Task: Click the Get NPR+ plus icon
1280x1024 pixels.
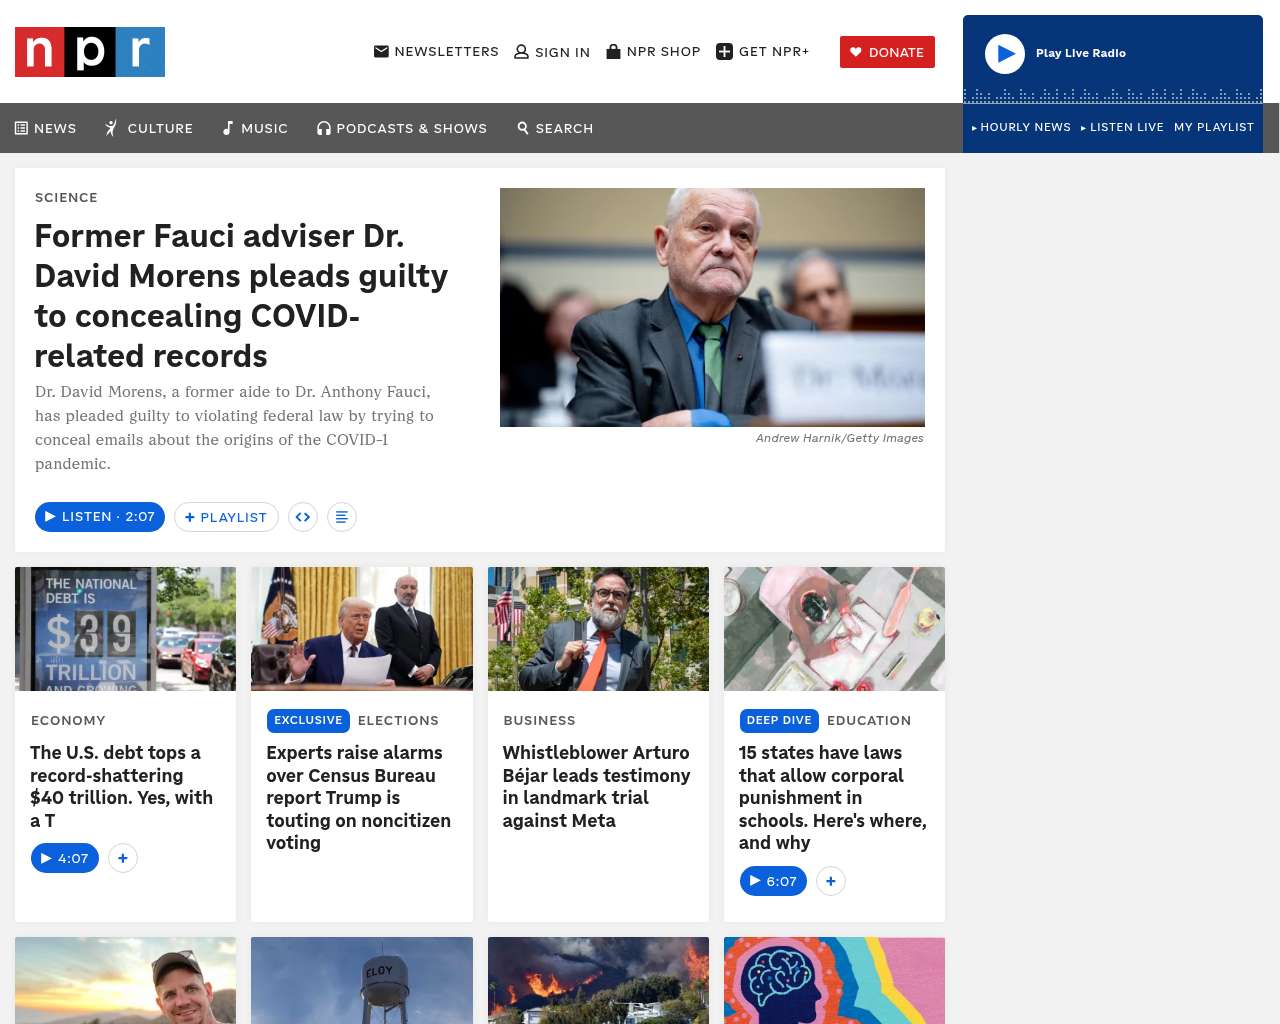Action: click(725, 51)
